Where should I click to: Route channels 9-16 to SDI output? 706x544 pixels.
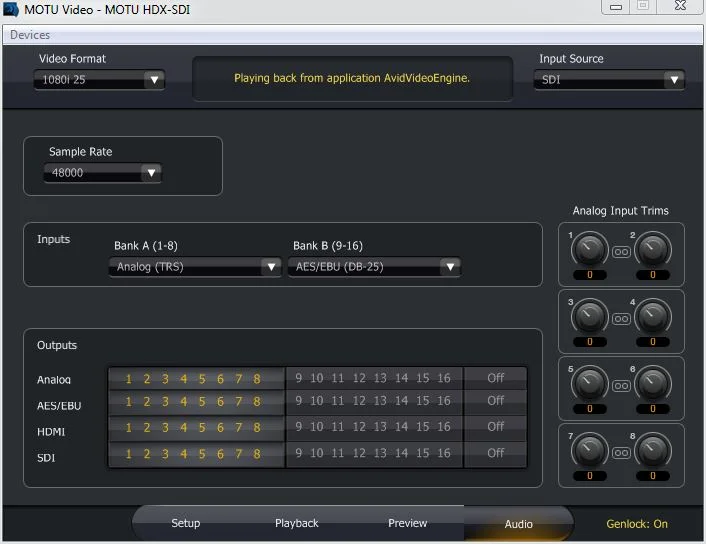pos(374,453)
